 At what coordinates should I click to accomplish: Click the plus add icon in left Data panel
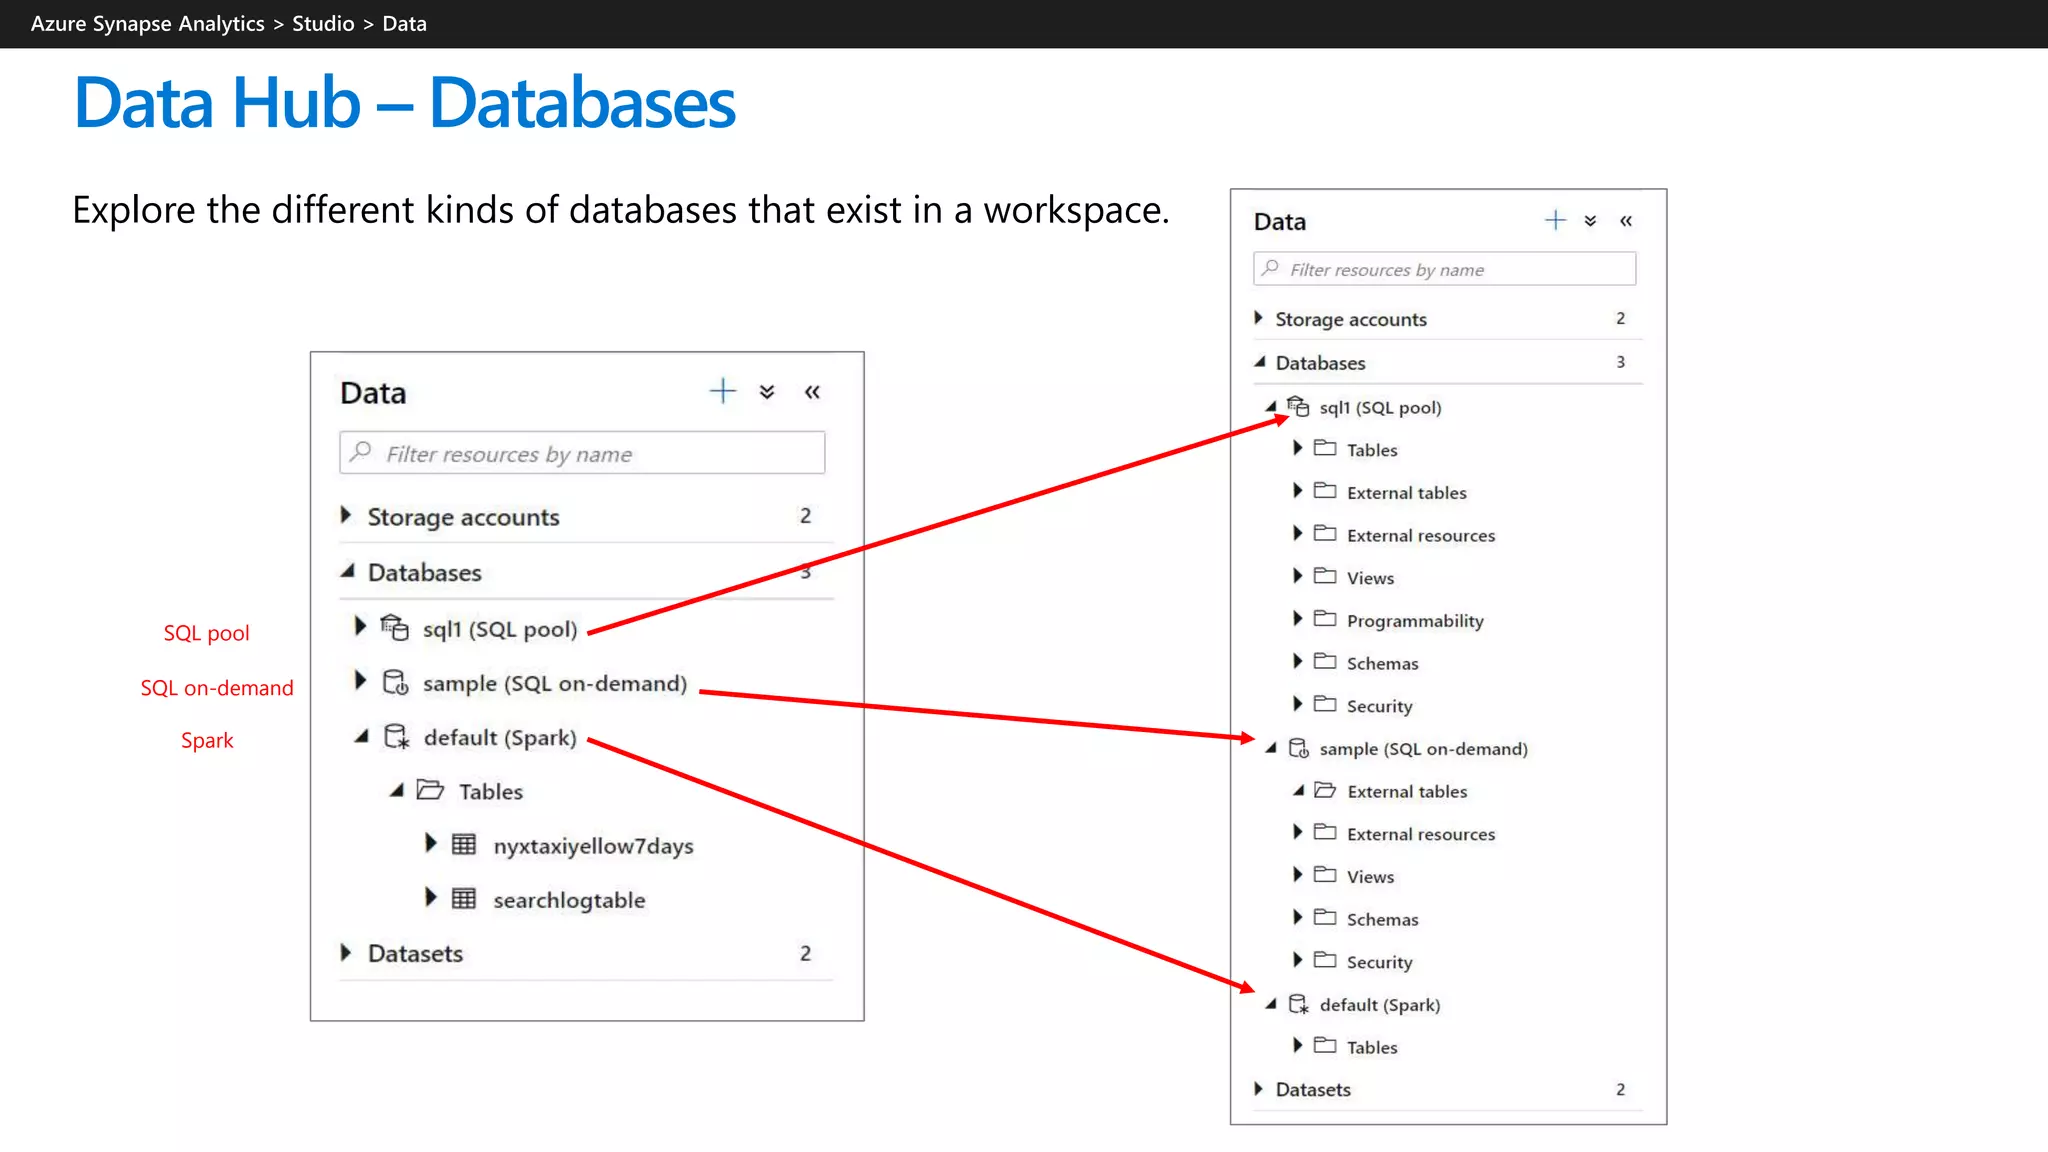(x=723, y=391)
